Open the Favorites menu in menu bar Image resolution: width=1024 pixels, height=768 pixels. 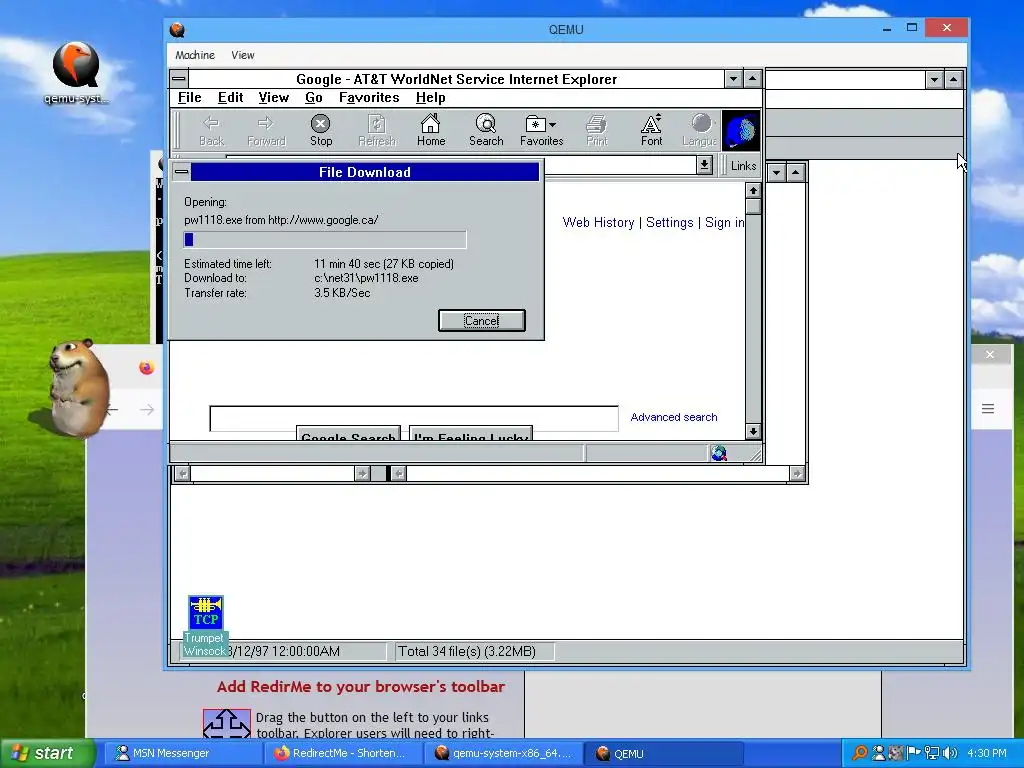tap(369, 97)
